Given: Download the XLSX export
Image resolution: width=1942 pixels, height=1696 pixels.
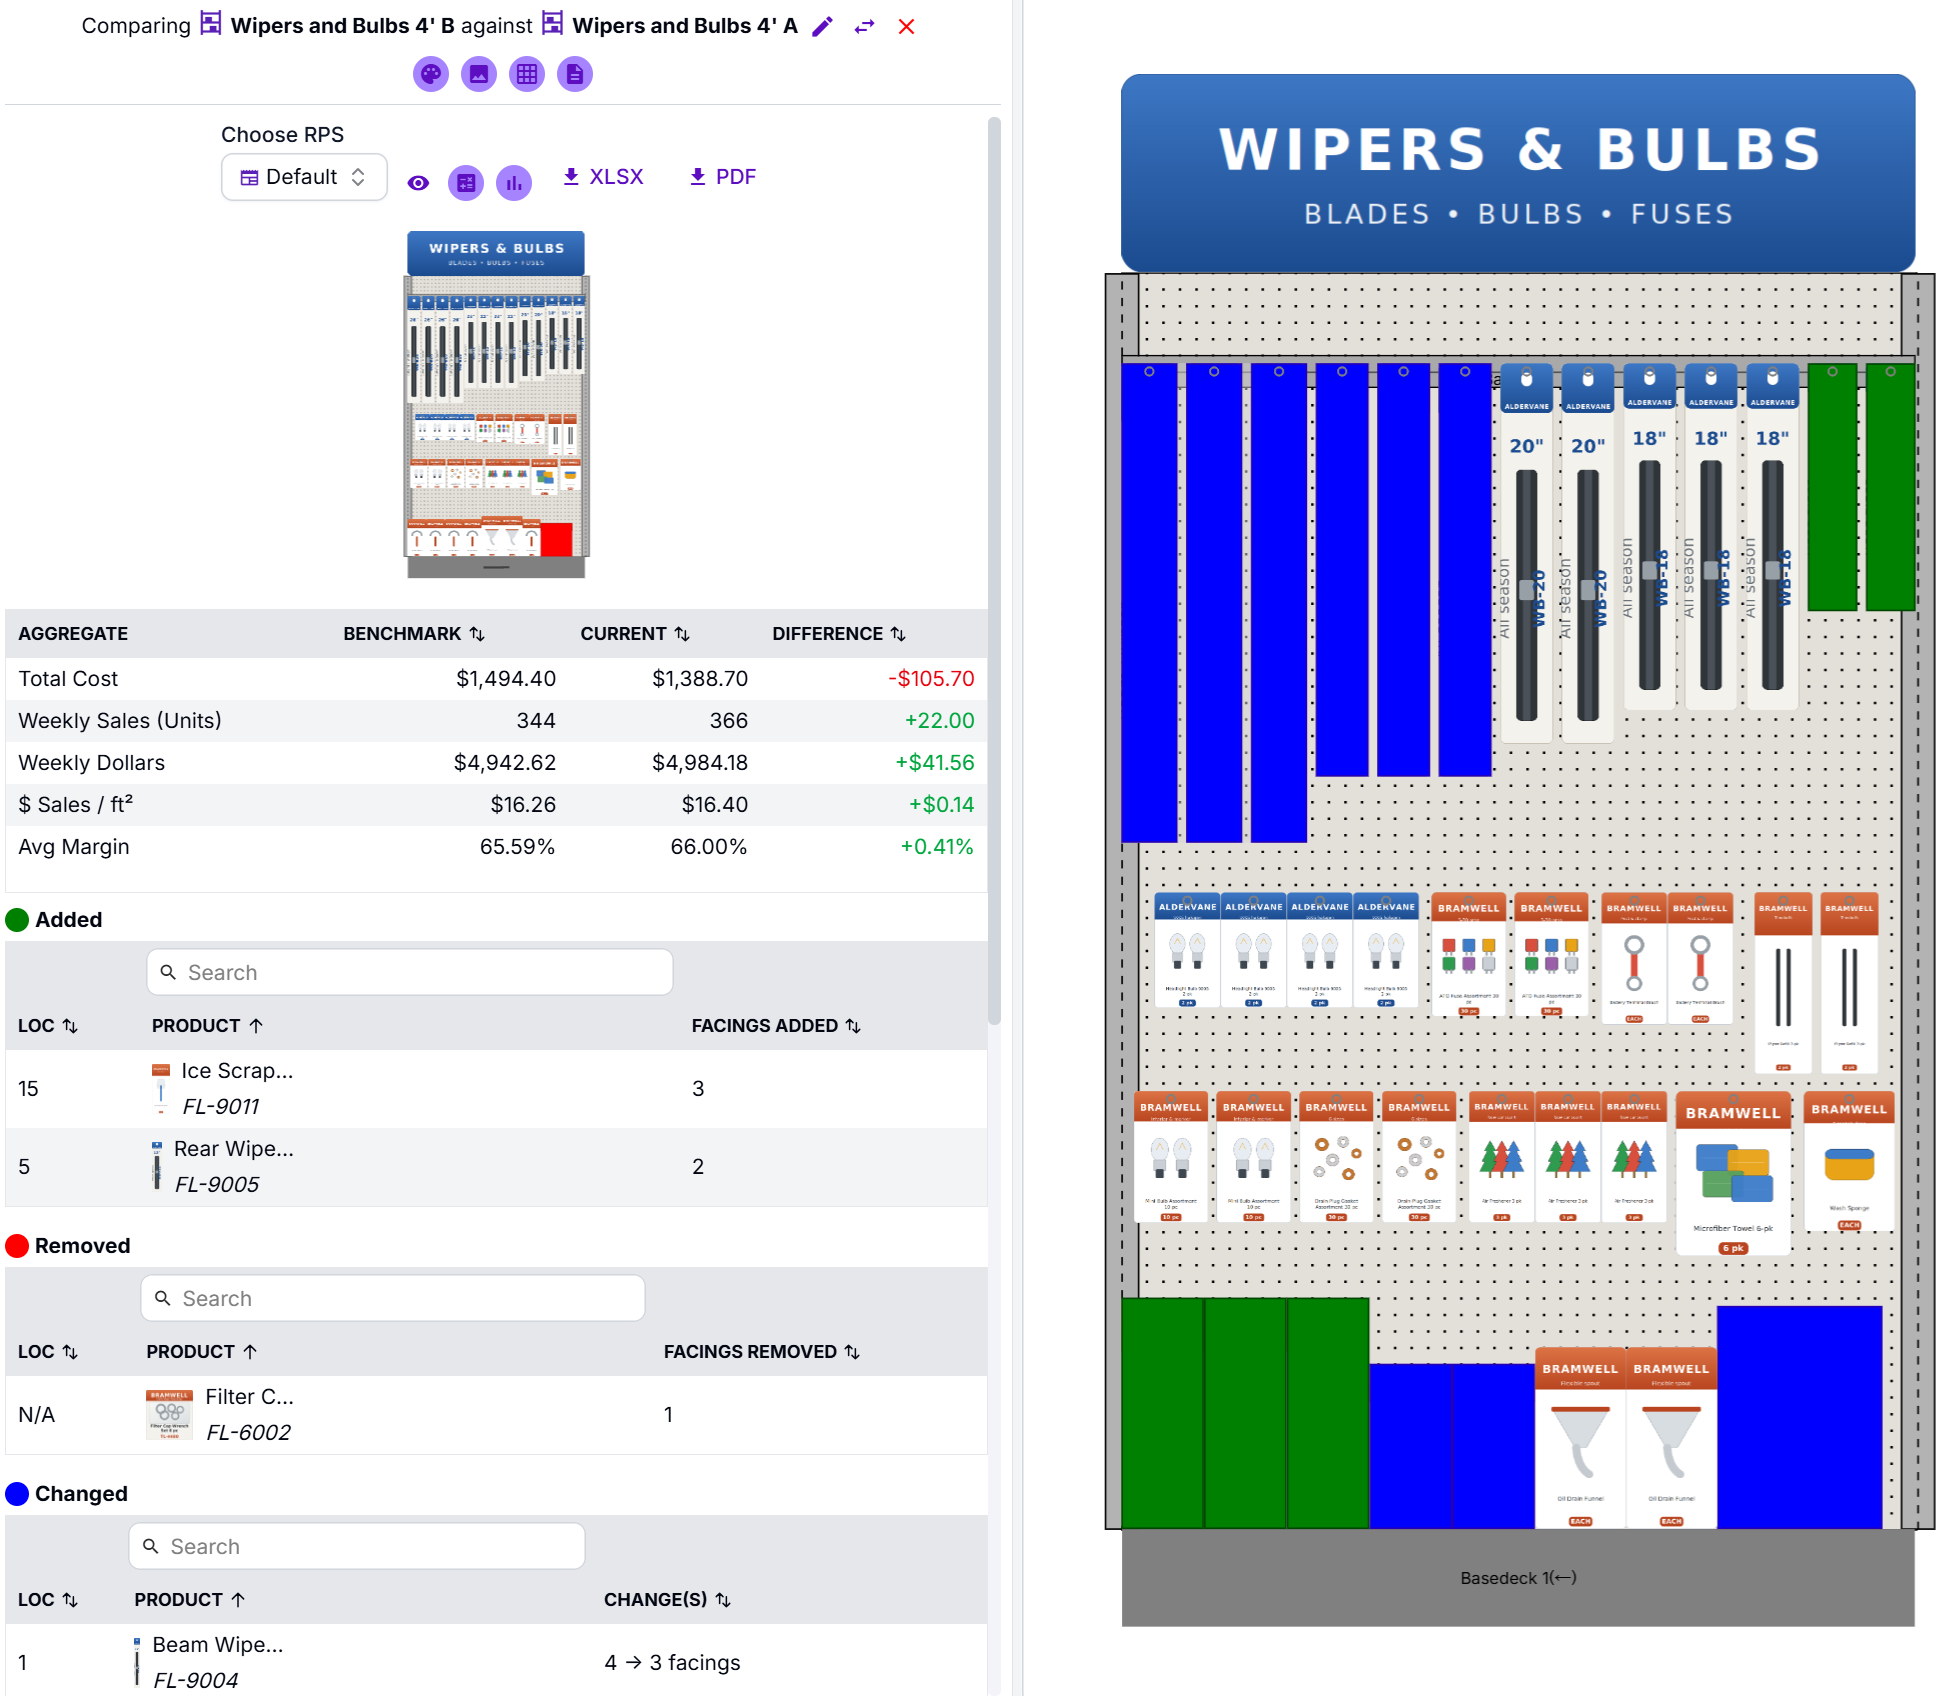Looking at the screenshot, I should point(603,177).
